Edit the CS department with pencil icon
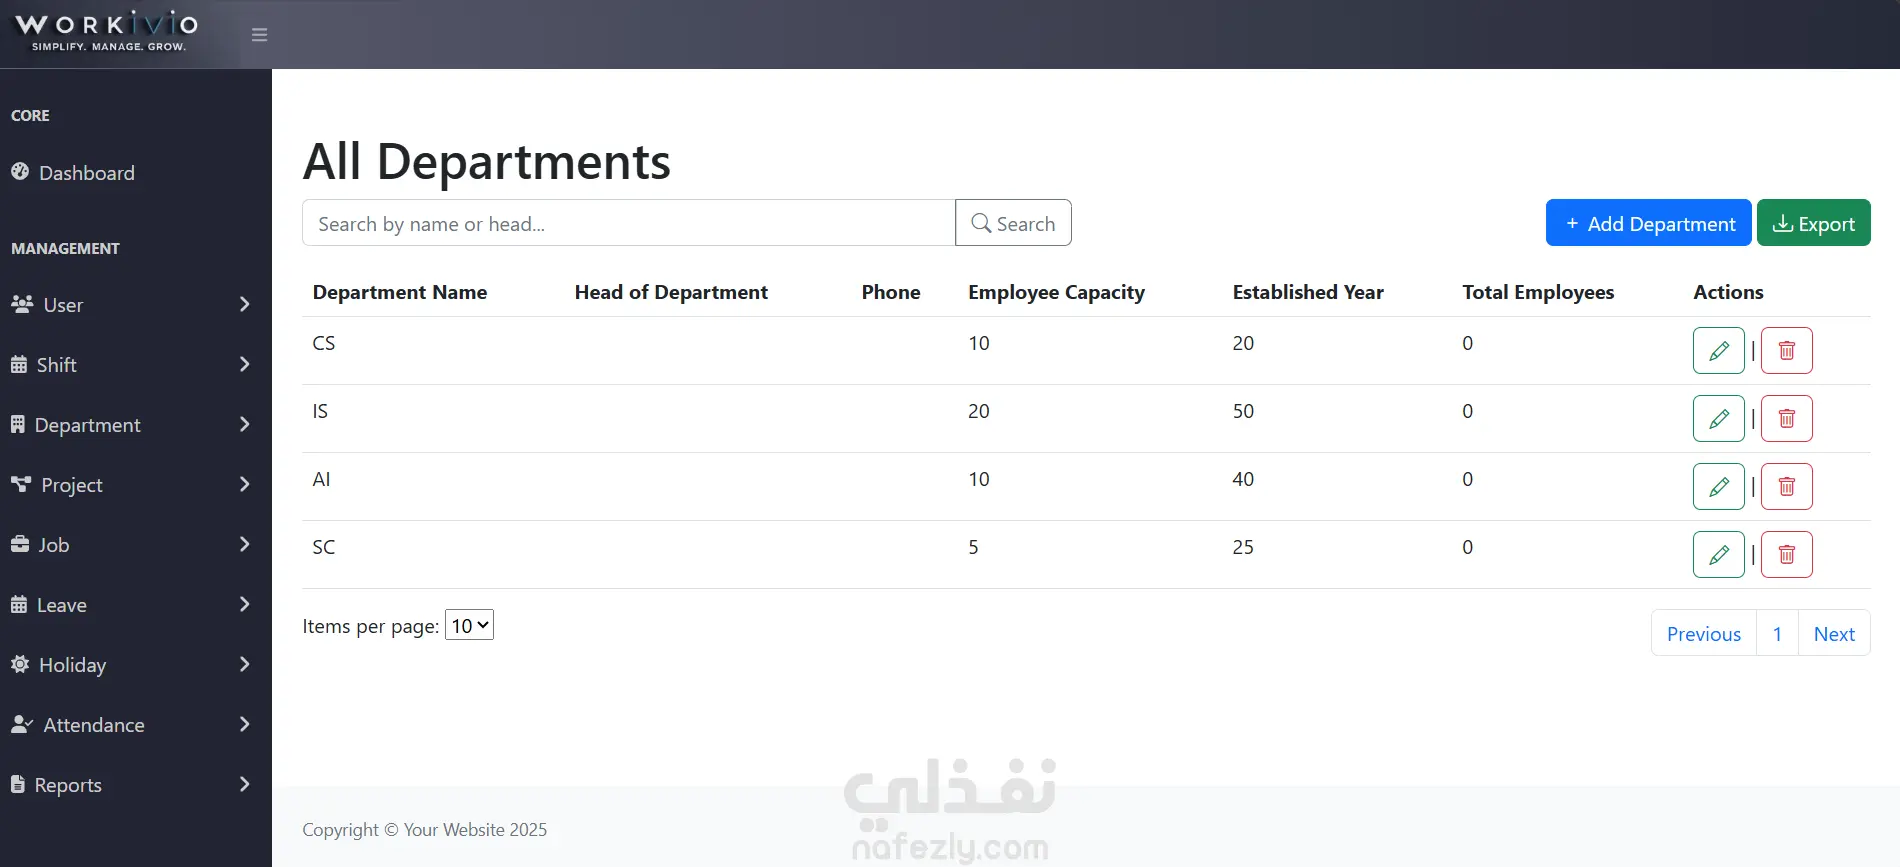The width and height of the screenshot is (1900, 867). pyautogui.click(x=1718, y=351)
